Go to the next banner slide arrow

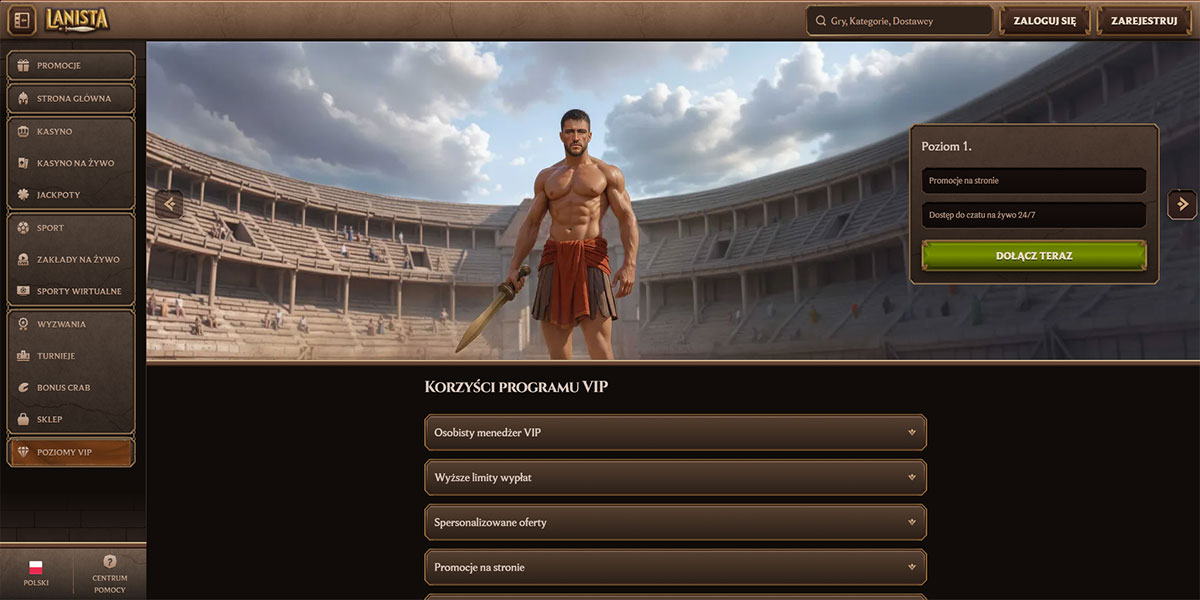point(1182,204)
